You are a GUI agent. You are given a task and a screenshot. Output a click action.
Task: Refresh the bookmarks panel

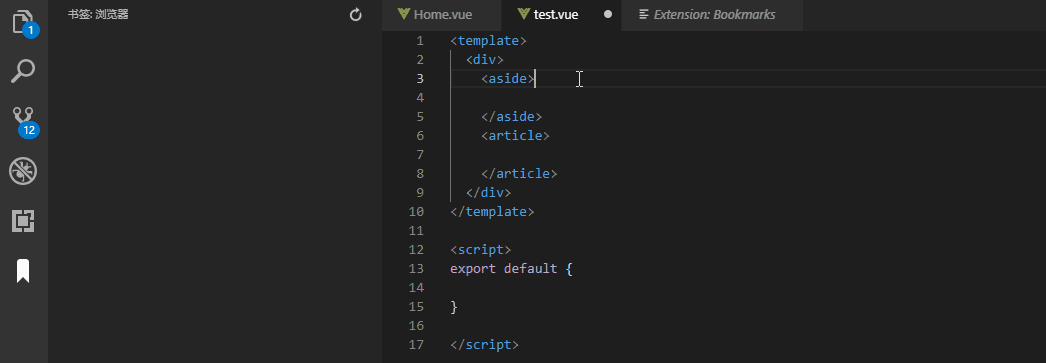coord(356,15)
